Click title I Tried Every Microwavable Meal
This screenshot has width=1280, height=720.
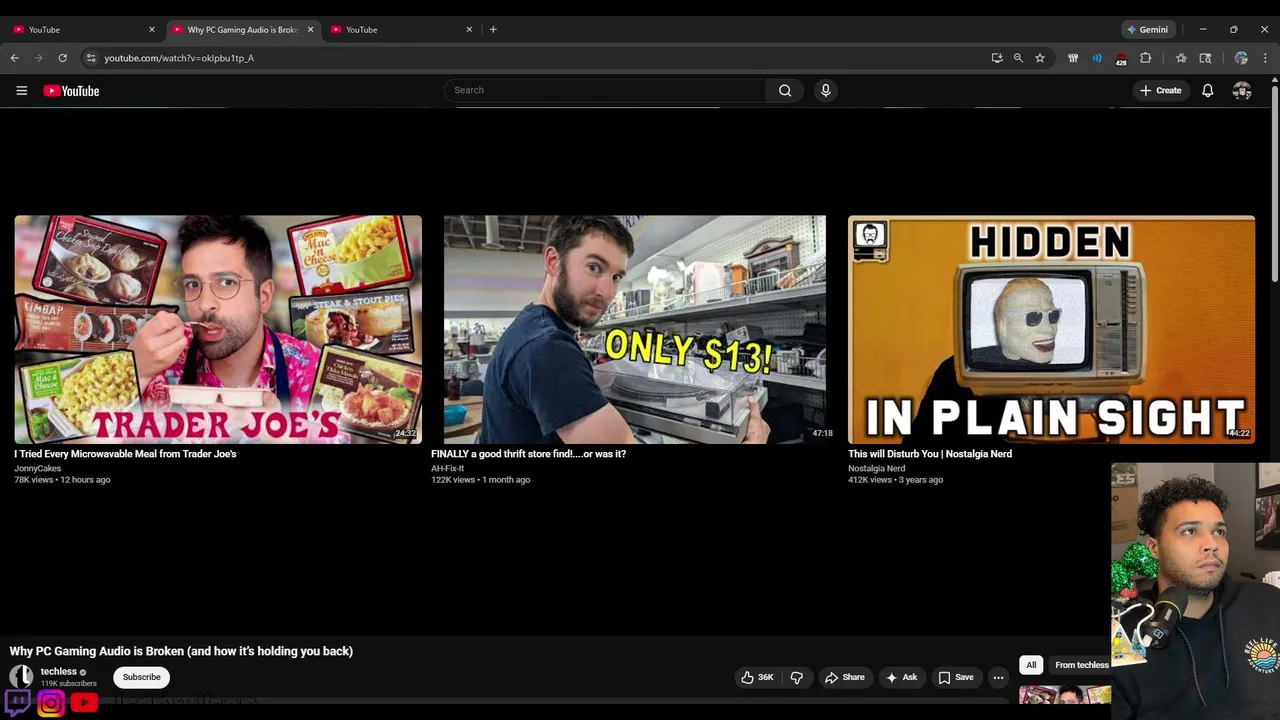125,454
